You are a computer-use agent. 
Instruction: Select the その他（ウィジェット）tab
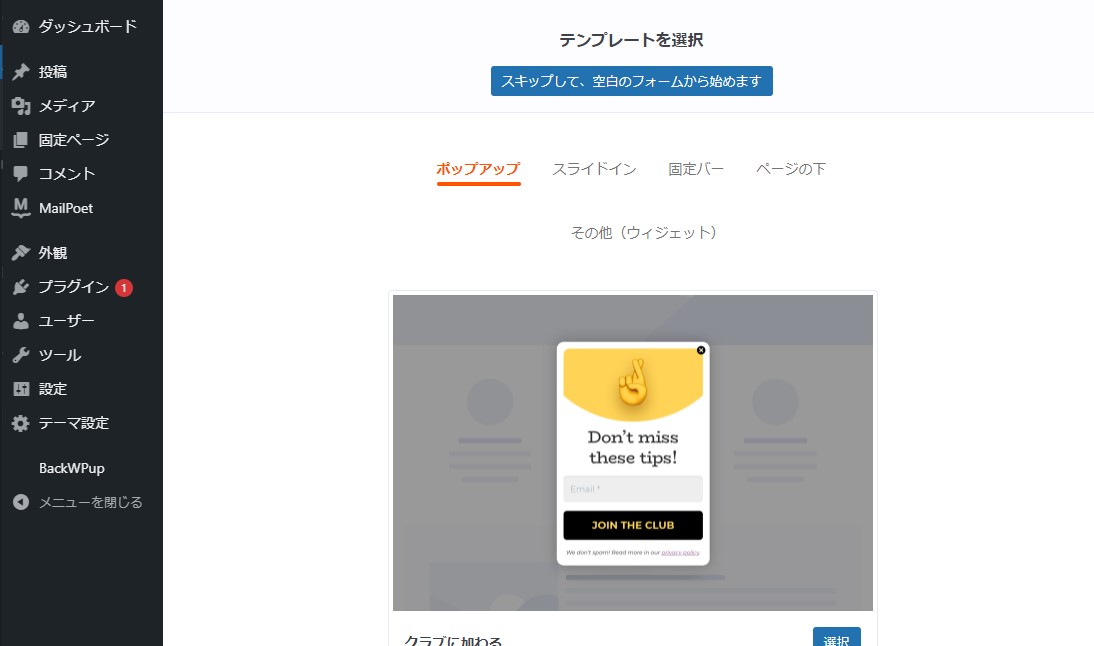click(x=644, y=233)
